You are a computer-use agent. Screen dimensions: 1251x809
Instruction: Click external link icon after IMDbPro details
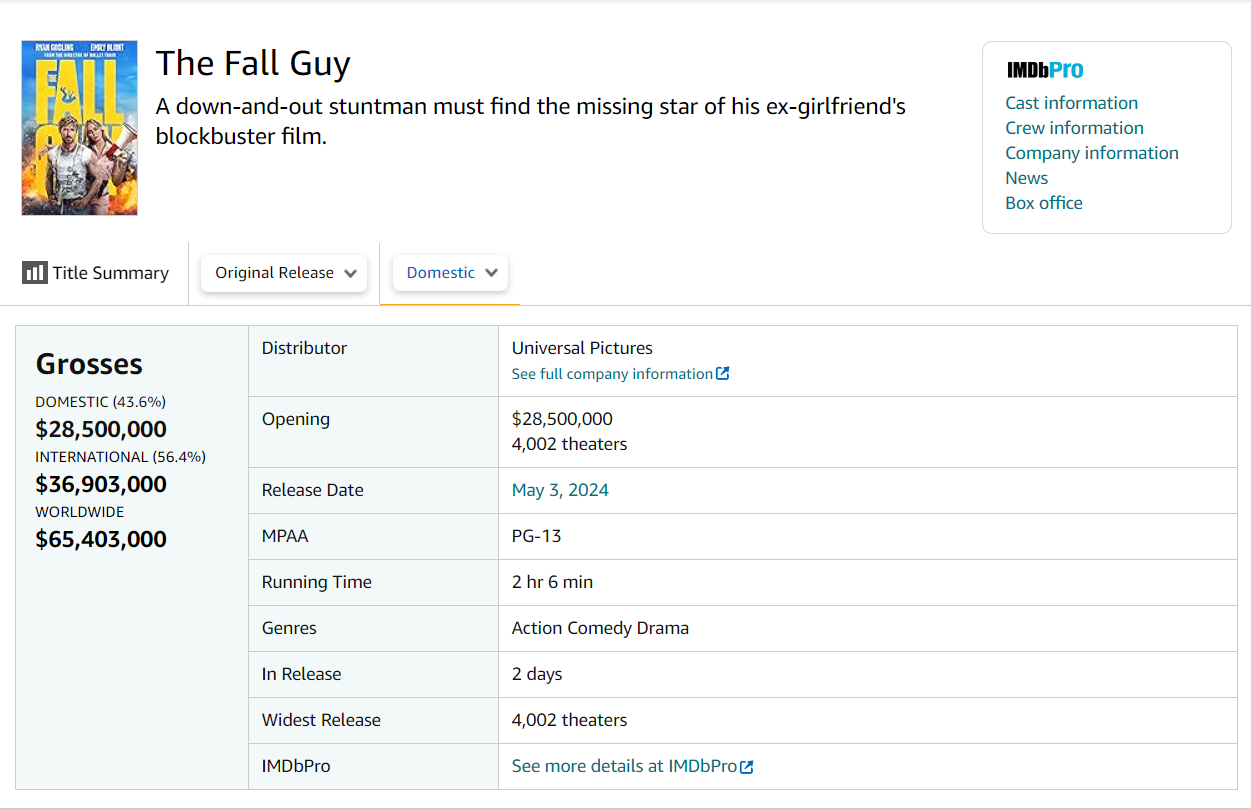pos(747,767)
